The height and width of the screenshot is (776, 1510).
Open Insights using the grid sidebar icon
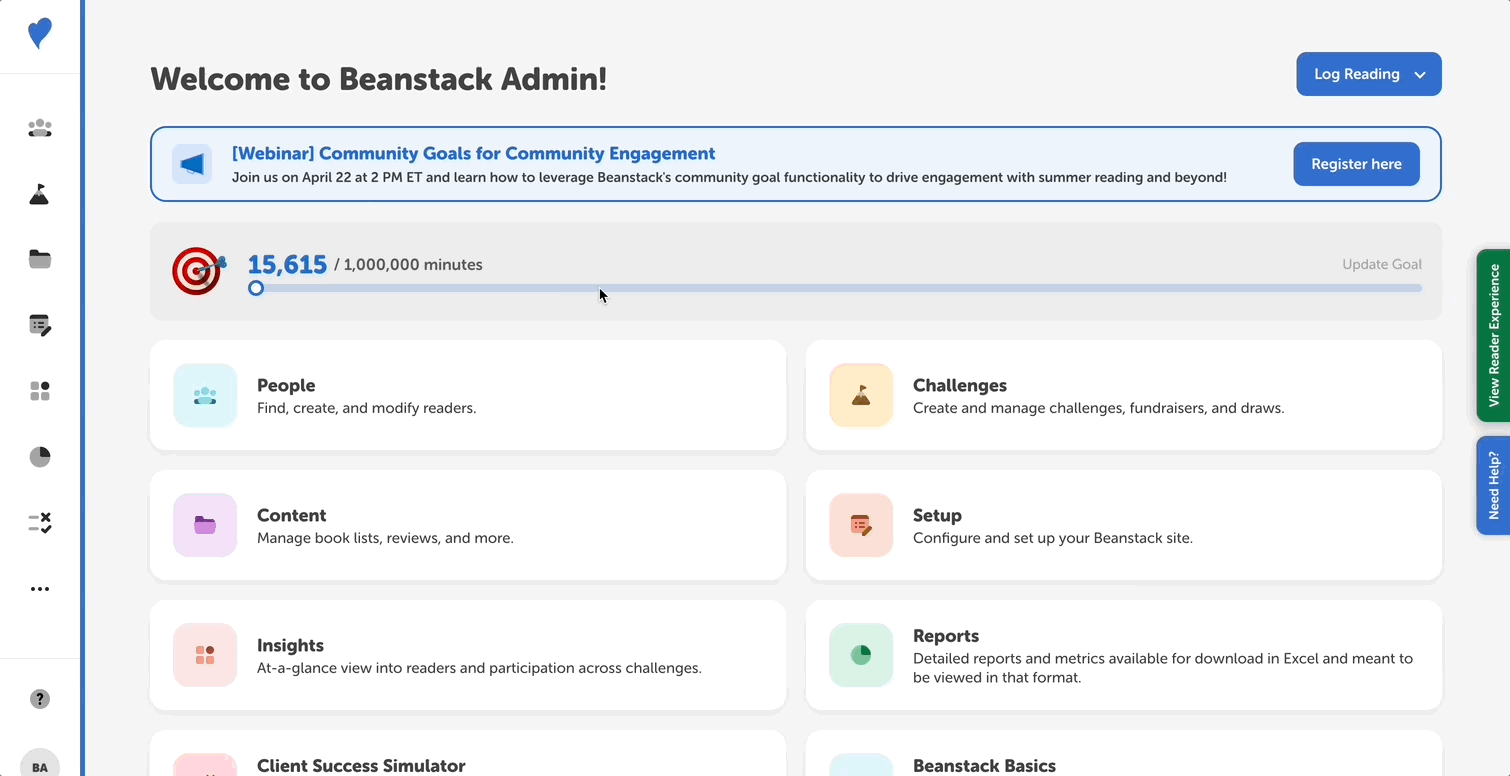pos(39,391)
